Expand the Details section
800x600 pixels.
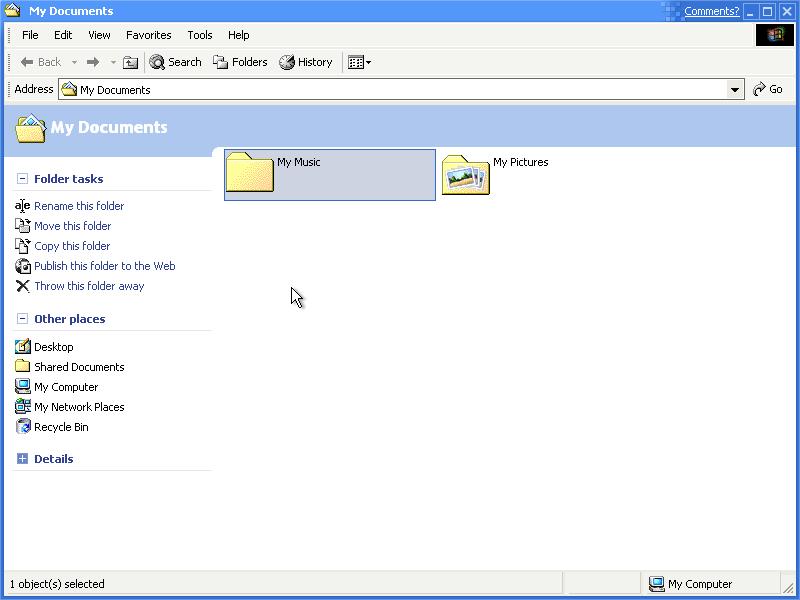[22, 459]
